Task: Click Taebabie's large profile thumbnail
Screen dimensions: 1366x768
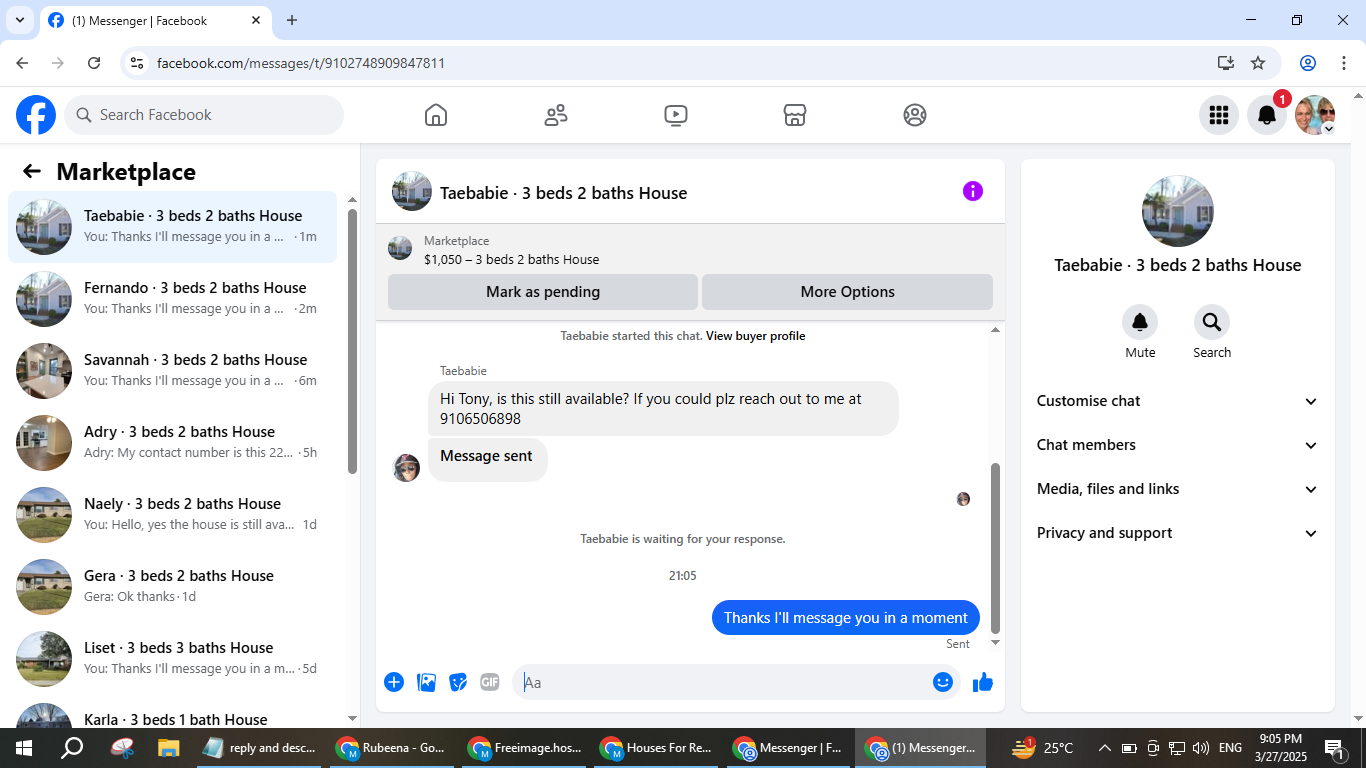Action: pyautogui.click(x=1178, y=211)
